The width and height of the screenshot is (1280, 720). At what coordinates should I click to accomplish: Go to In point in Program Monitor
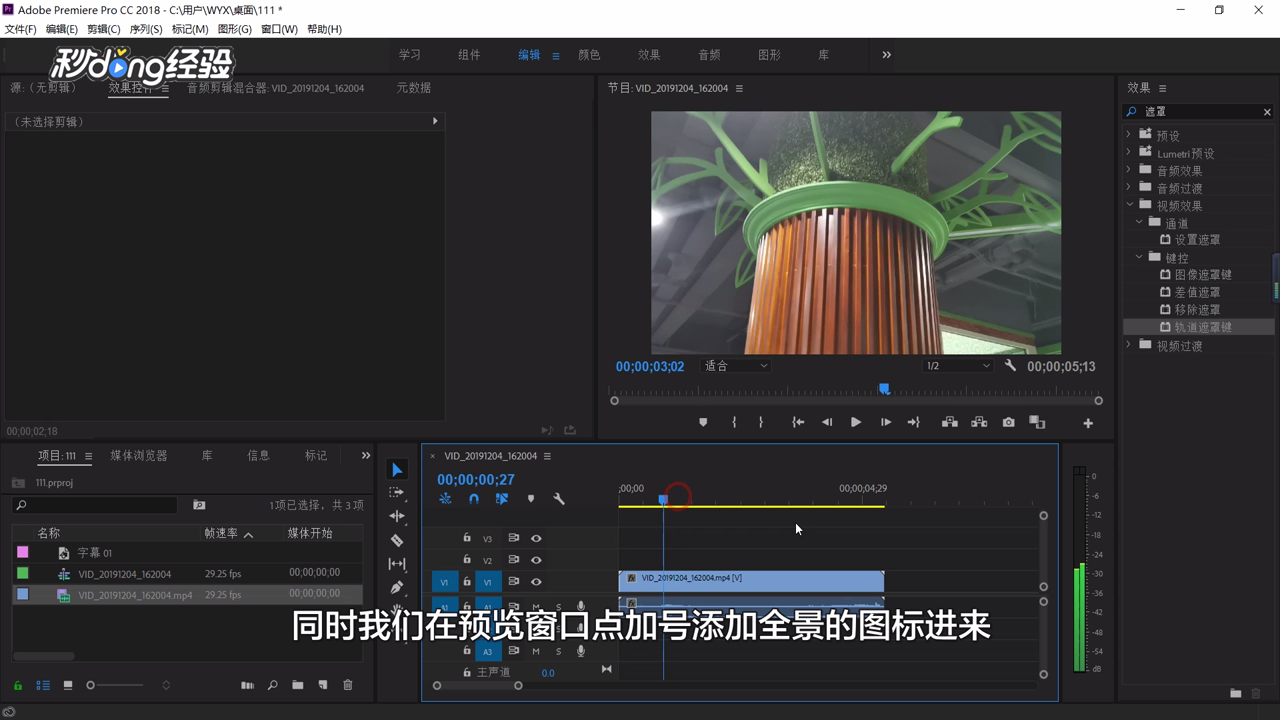[x=798, y=422]
